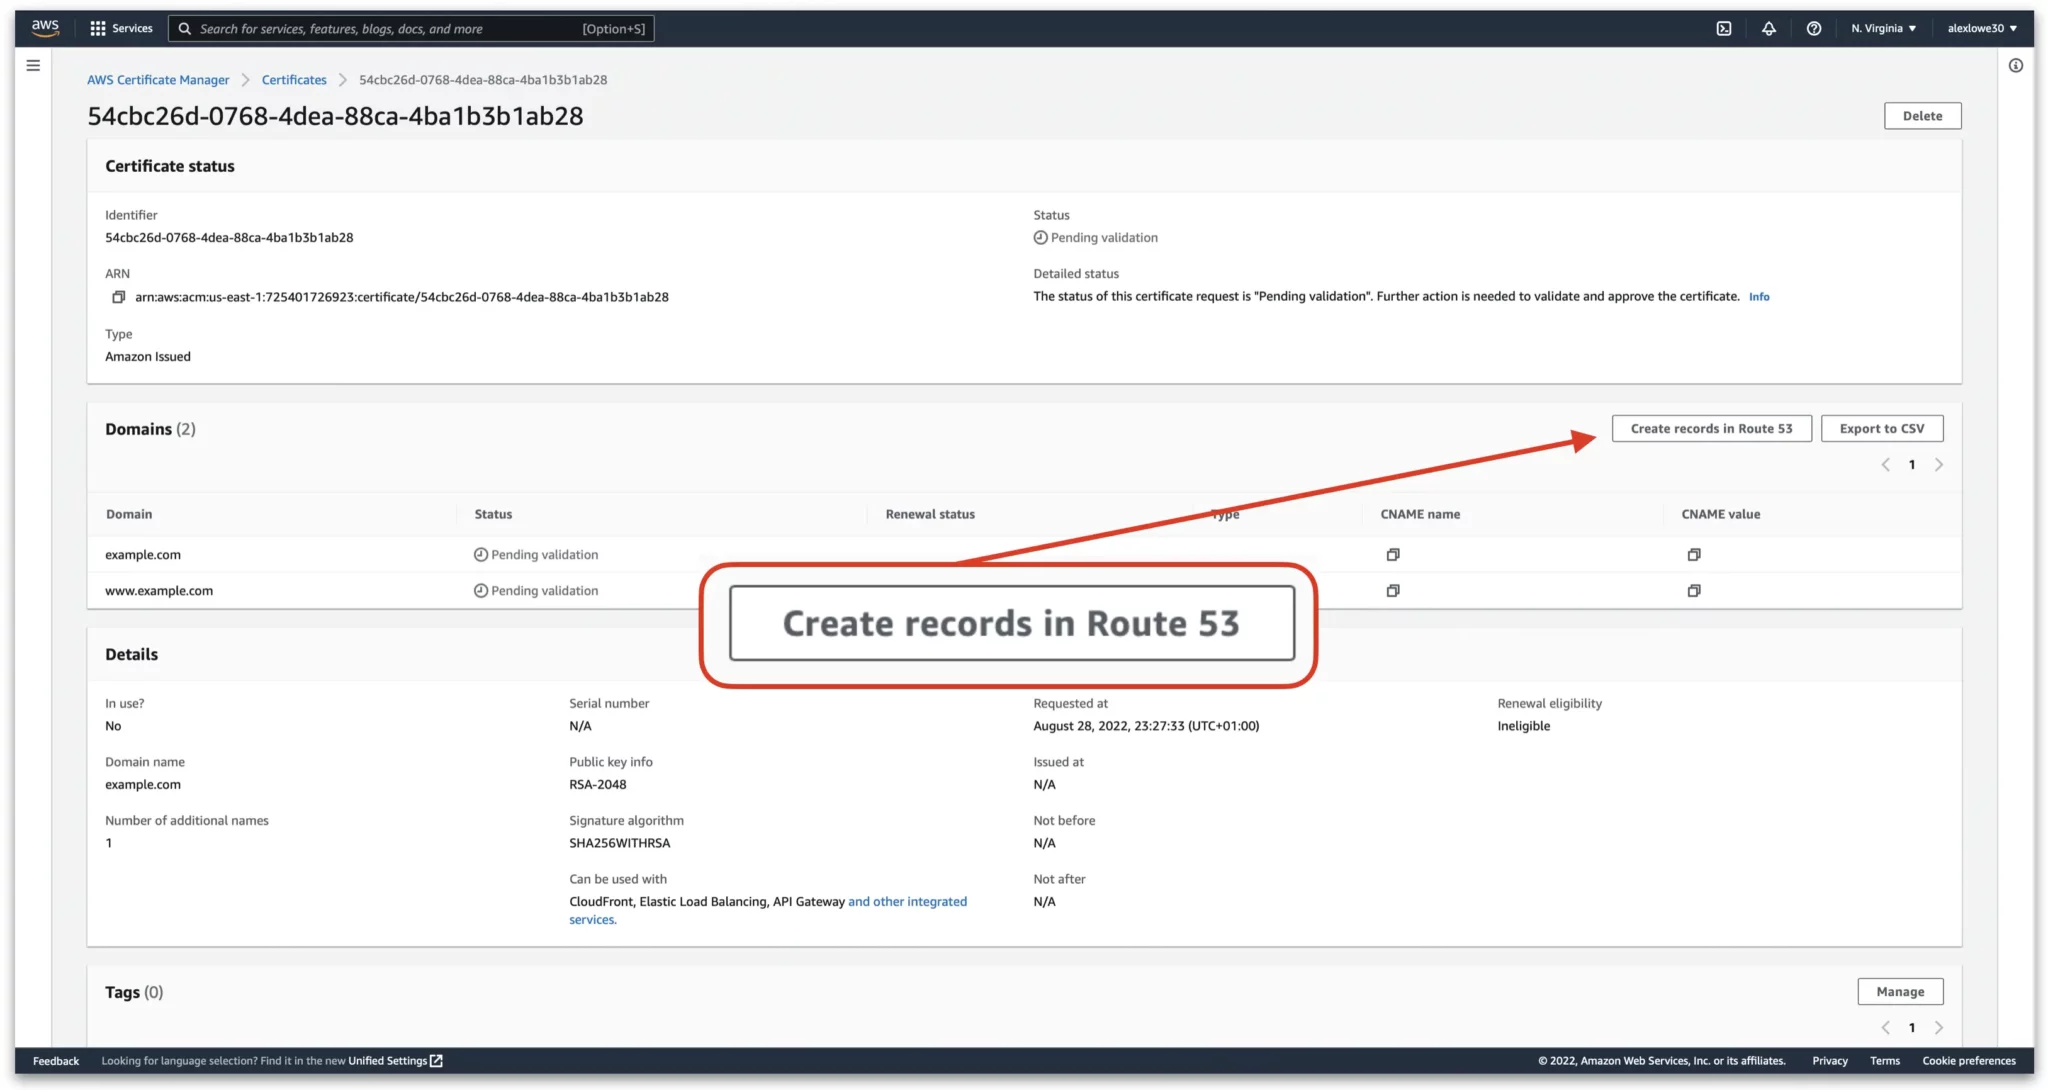
Task: Click the CNAME name column header
Action: pyautogui.click(x=1420, y=514)
